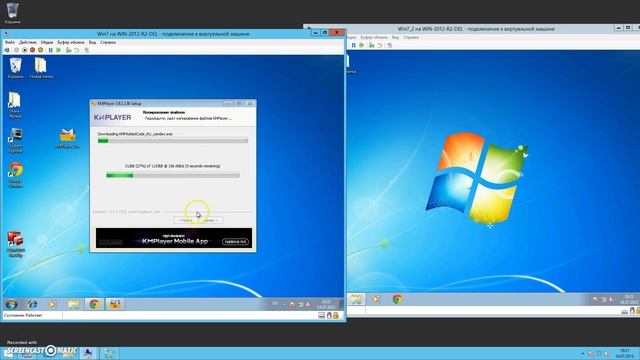Open Internet Explorer in Win7 VM taskbar
The width and height of the screenshot is (640, 360).
(x=32, y=304)
